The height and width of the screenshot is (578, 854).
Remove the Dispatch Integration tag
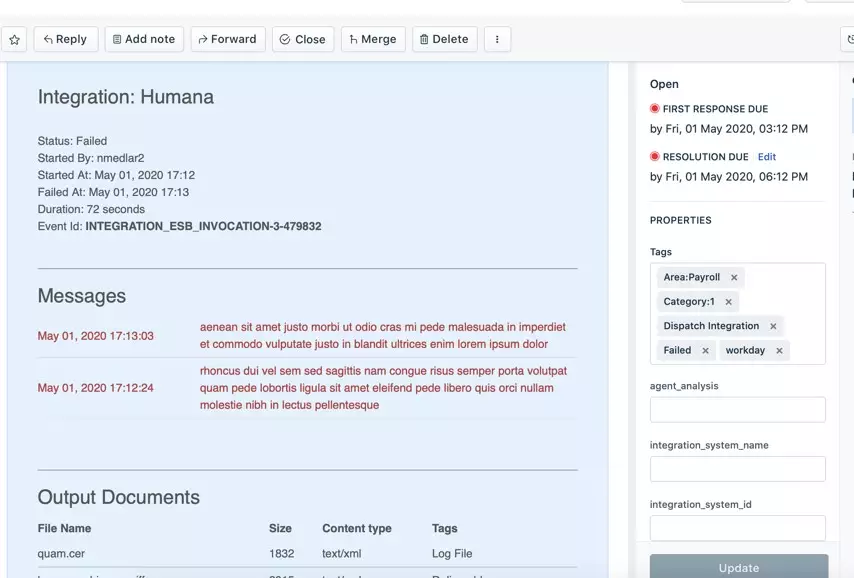773,326
